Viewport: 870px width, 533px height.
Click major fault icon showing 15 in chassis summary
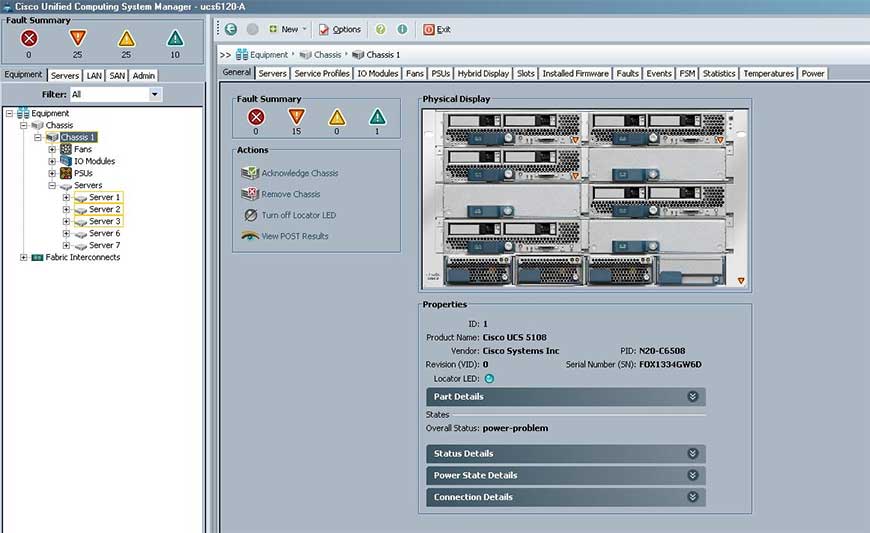coord(296,117)
